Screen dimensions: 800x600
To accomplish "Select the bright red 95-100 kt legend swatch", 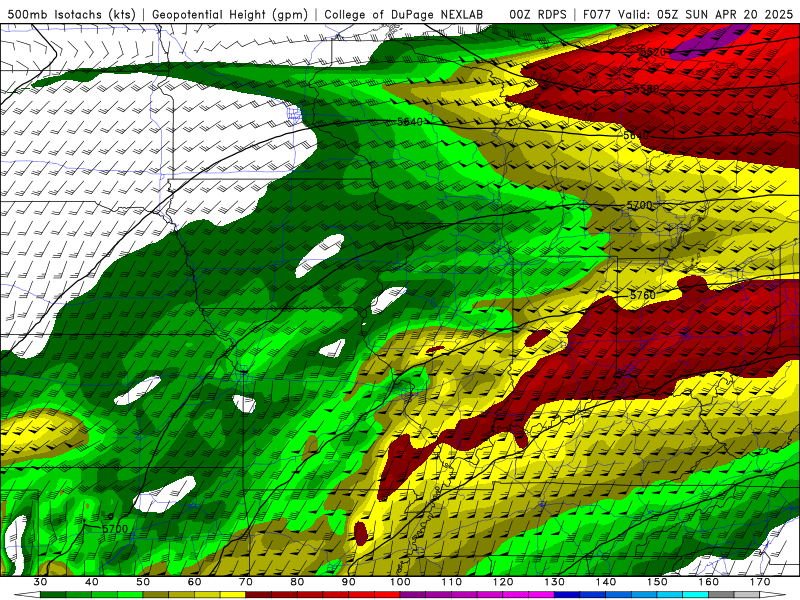I will (x=387, y=595).
